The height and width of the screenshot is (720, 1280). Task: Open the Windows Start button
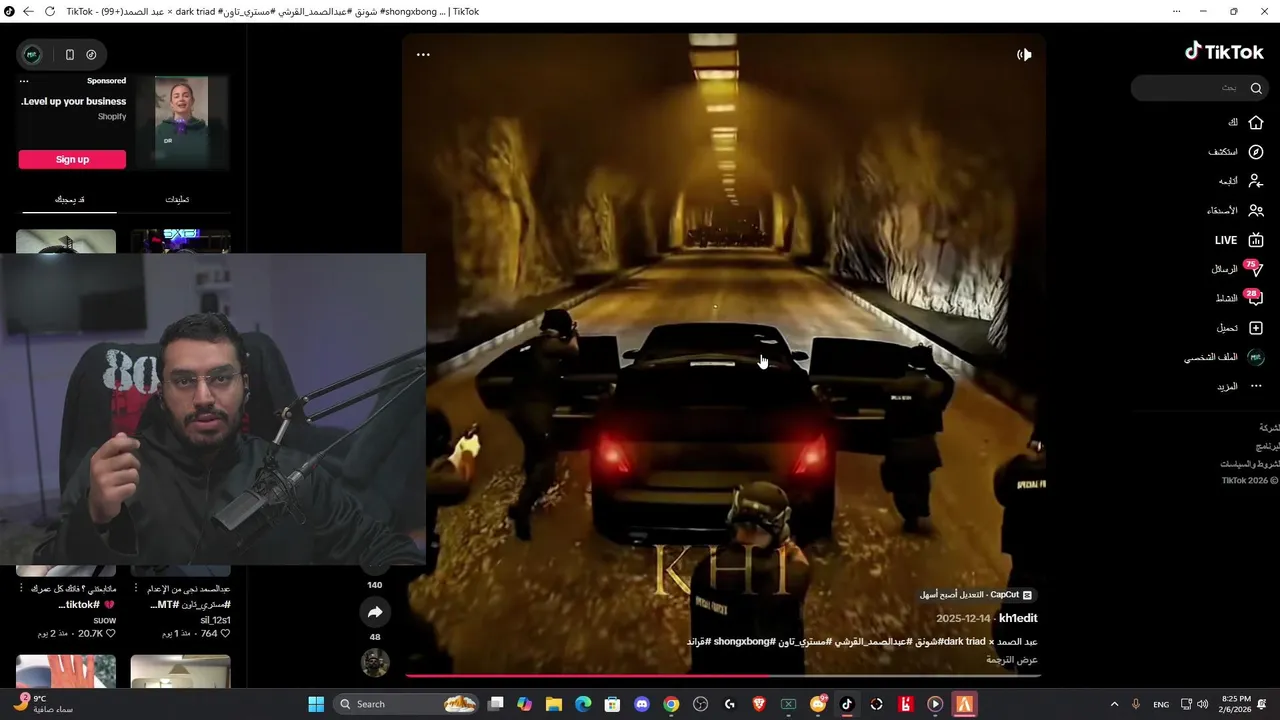316,704
